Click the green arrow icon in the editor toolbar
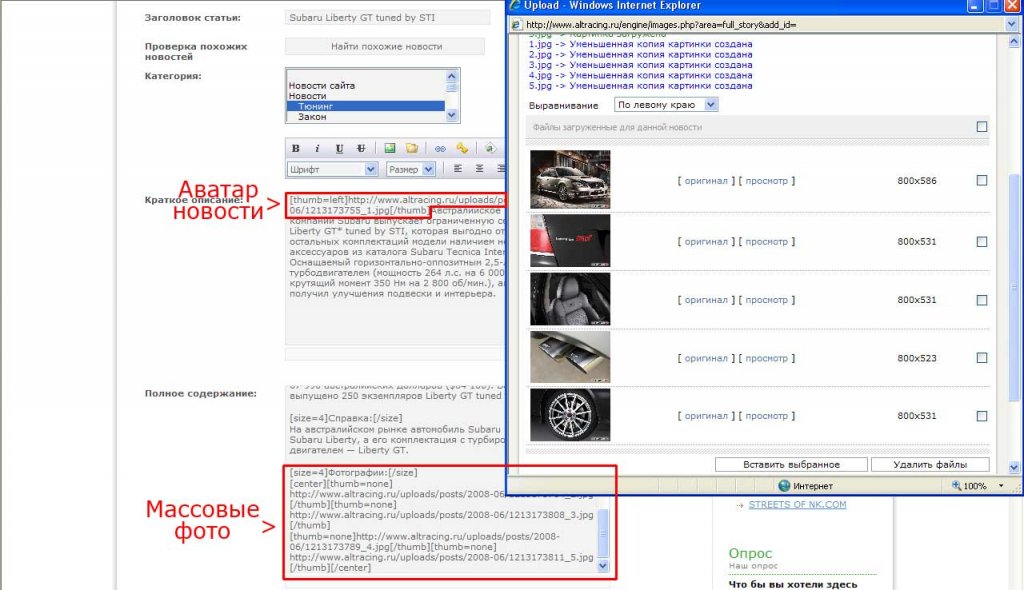This screenshot has width=1024, height=590. [x=490, y=148]
